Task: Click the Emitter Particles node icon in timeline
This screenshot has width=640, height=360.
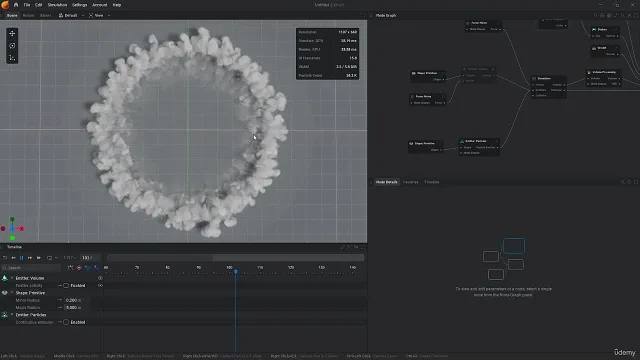Action: [x=4, y=315]
